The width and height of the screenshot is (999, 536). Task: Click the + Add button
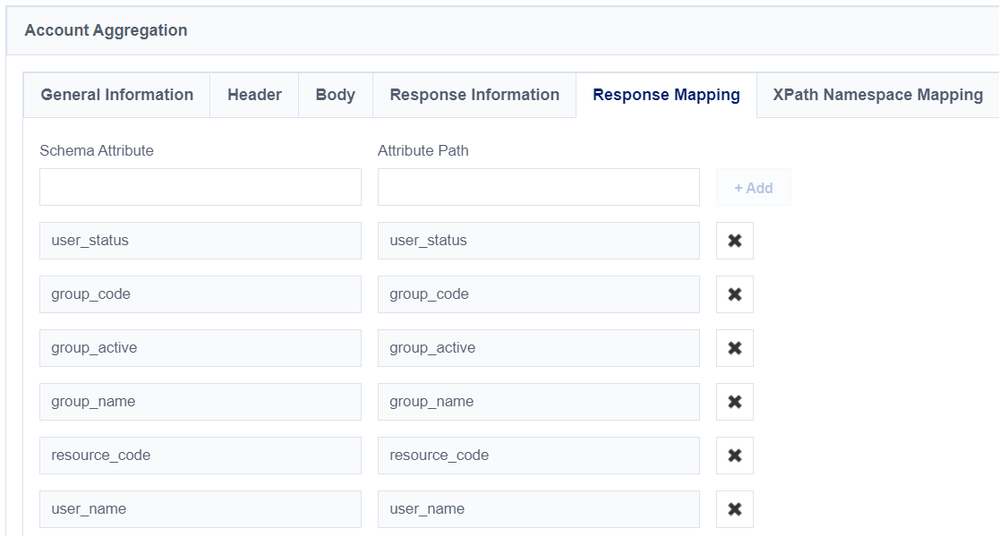tap(753, 188)
